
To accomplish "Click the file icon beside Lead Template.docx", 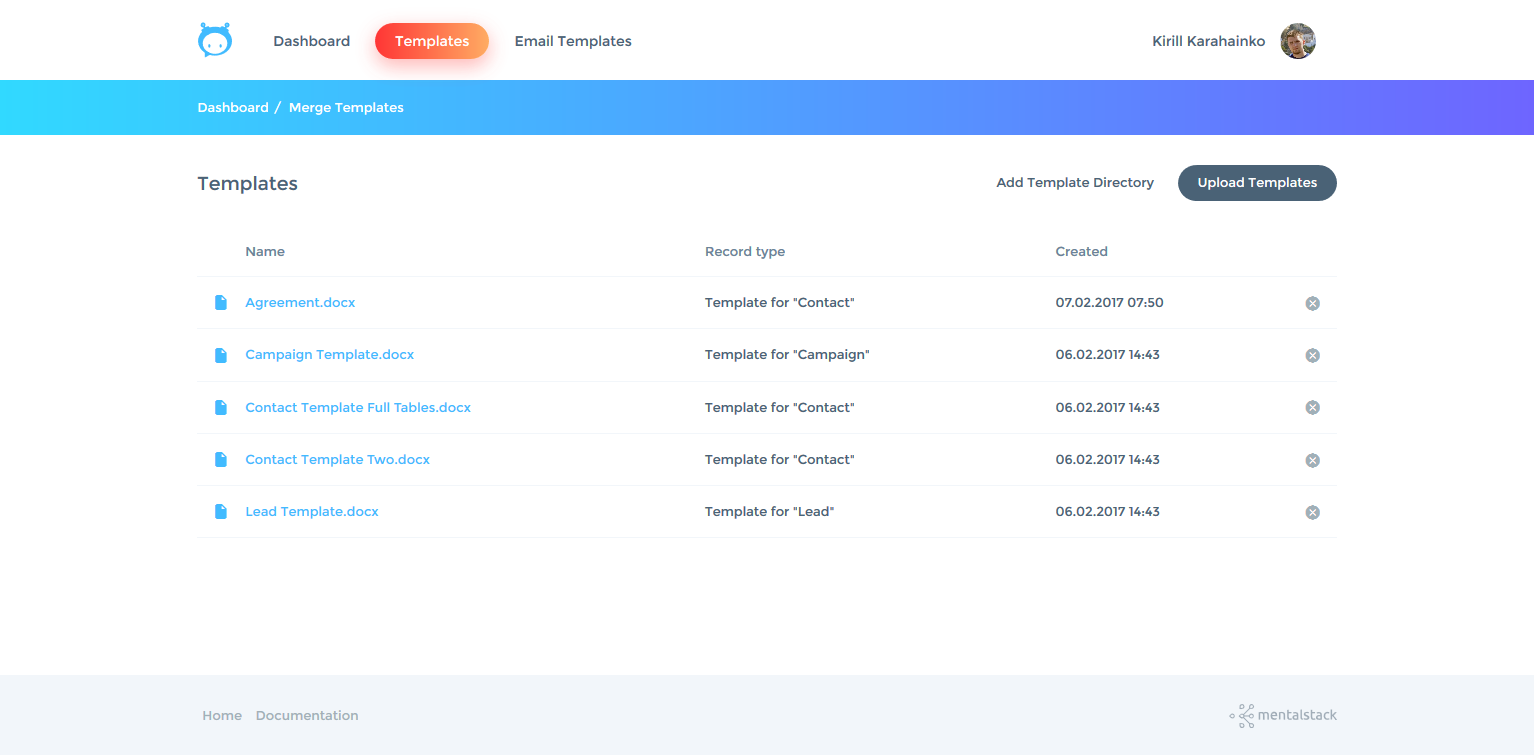I will click(221, 512).
